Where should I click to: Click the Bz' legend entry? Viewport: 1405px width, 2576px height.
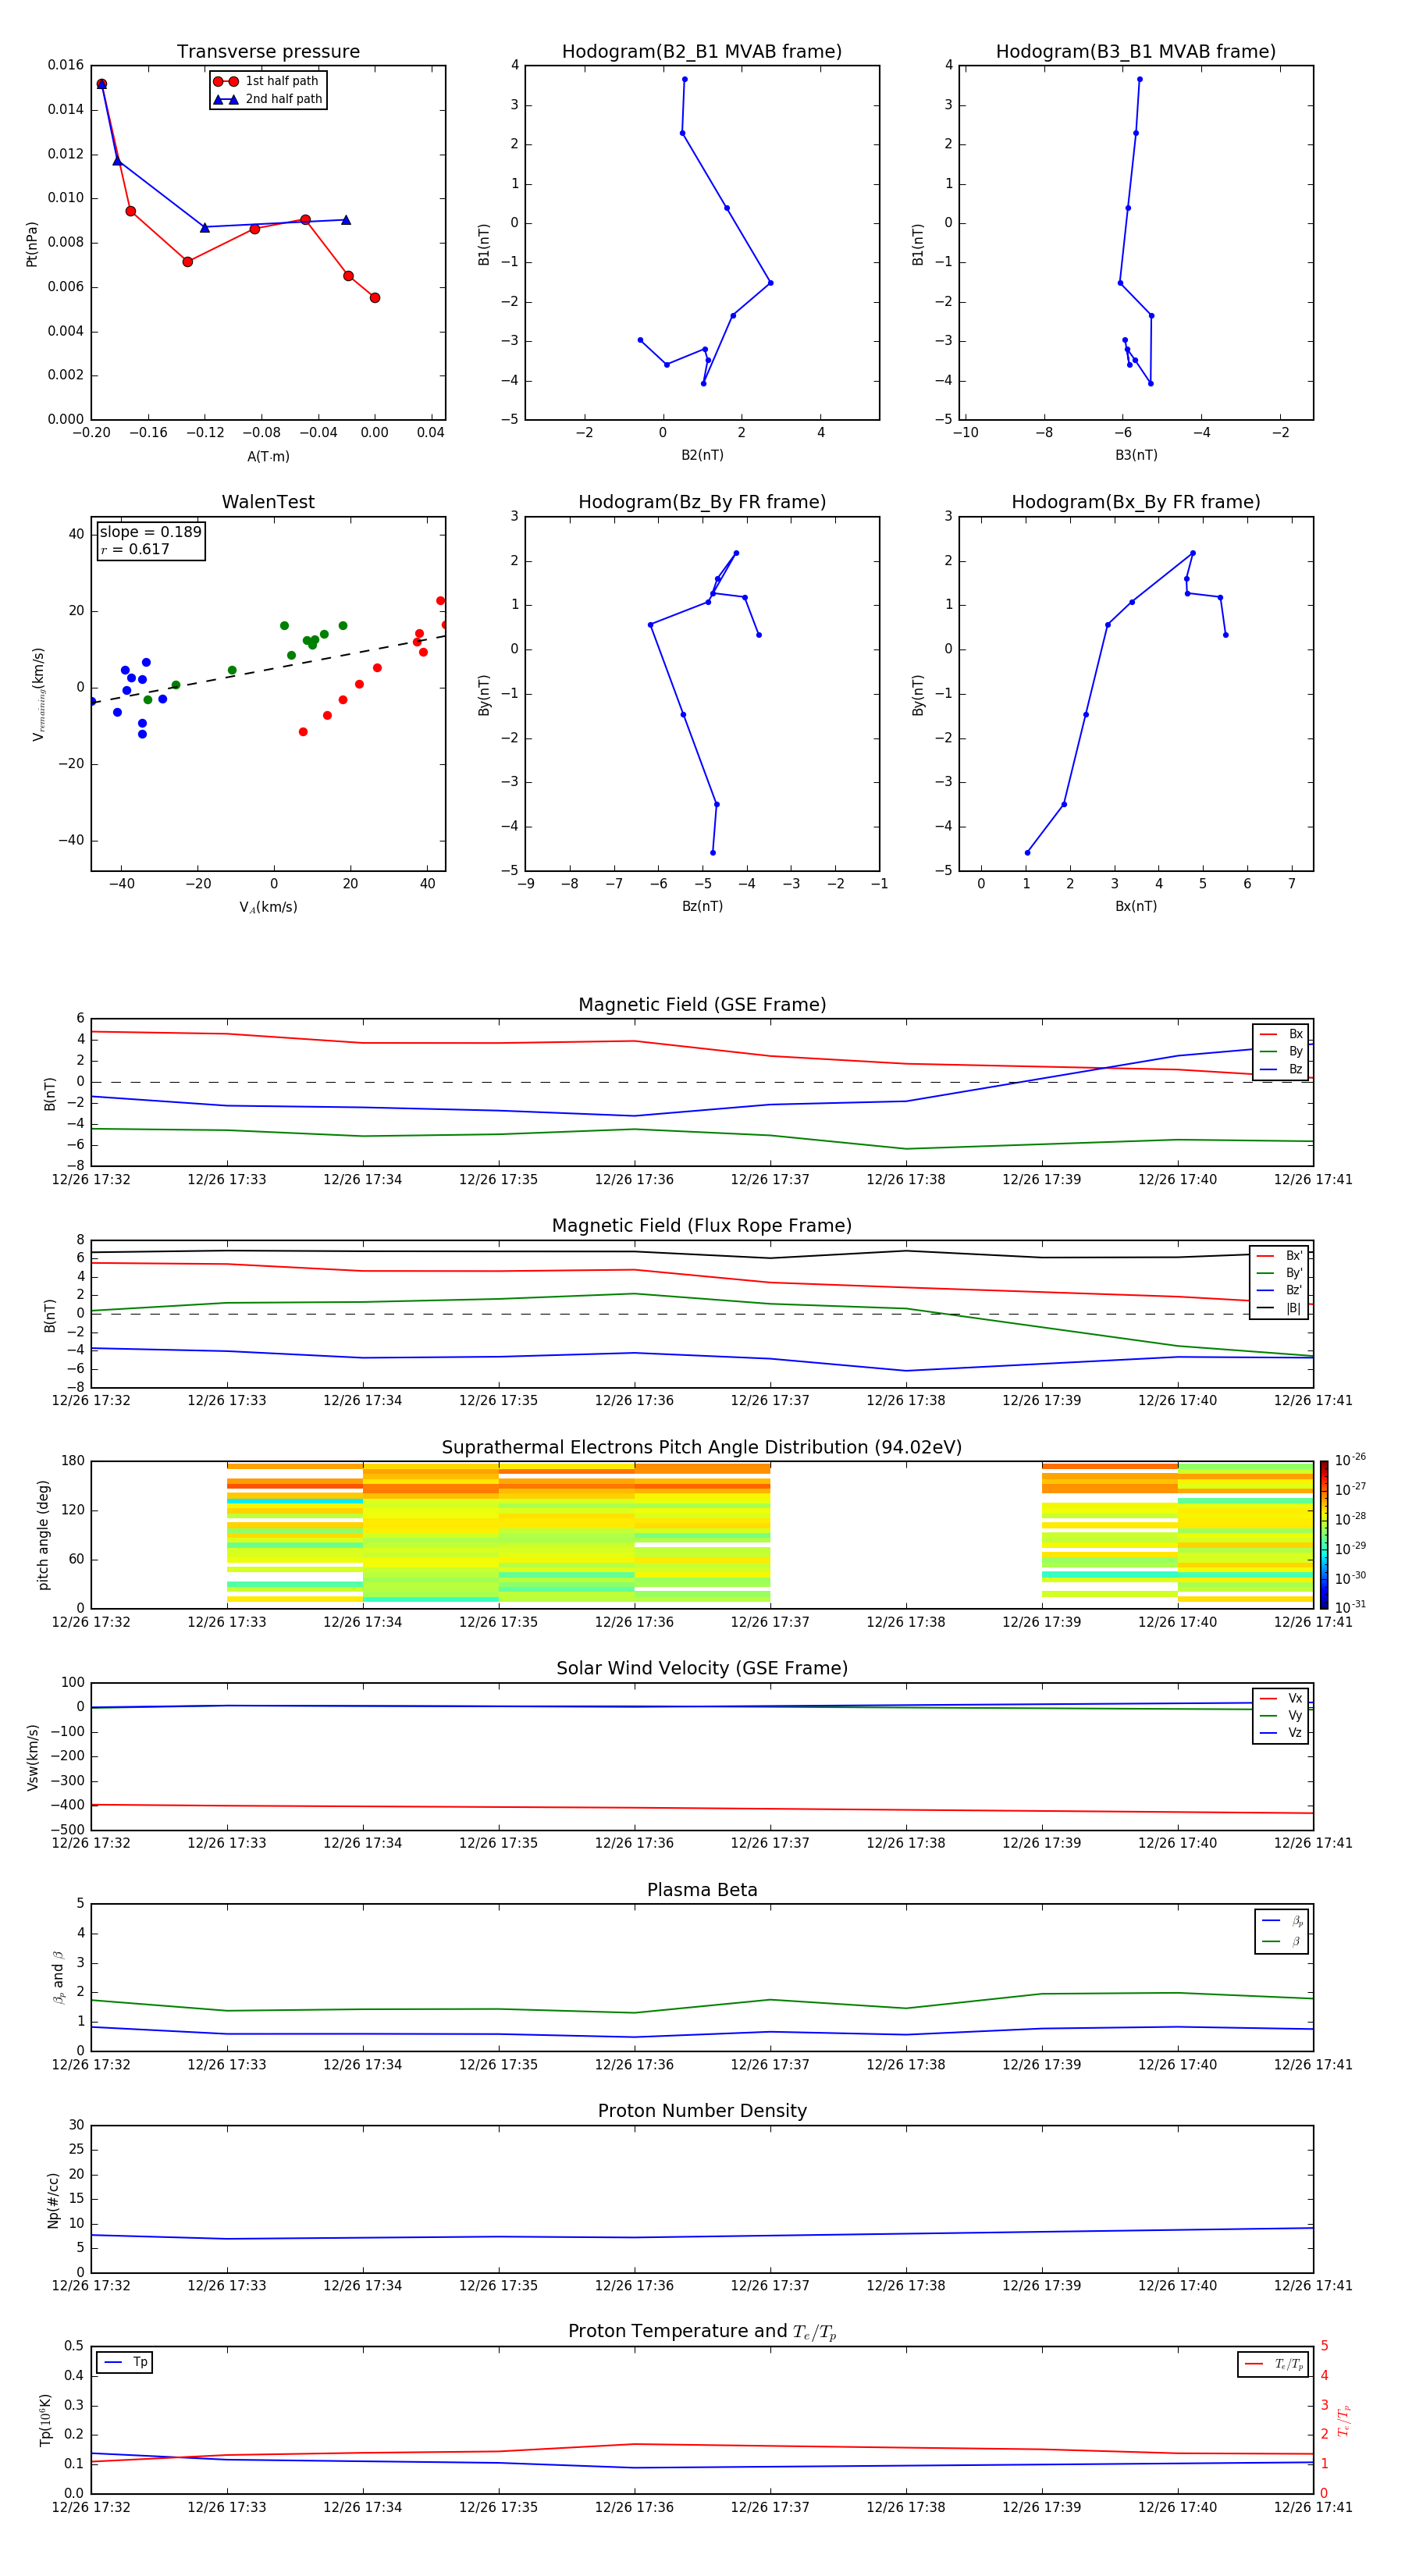pos(1280,1290)
